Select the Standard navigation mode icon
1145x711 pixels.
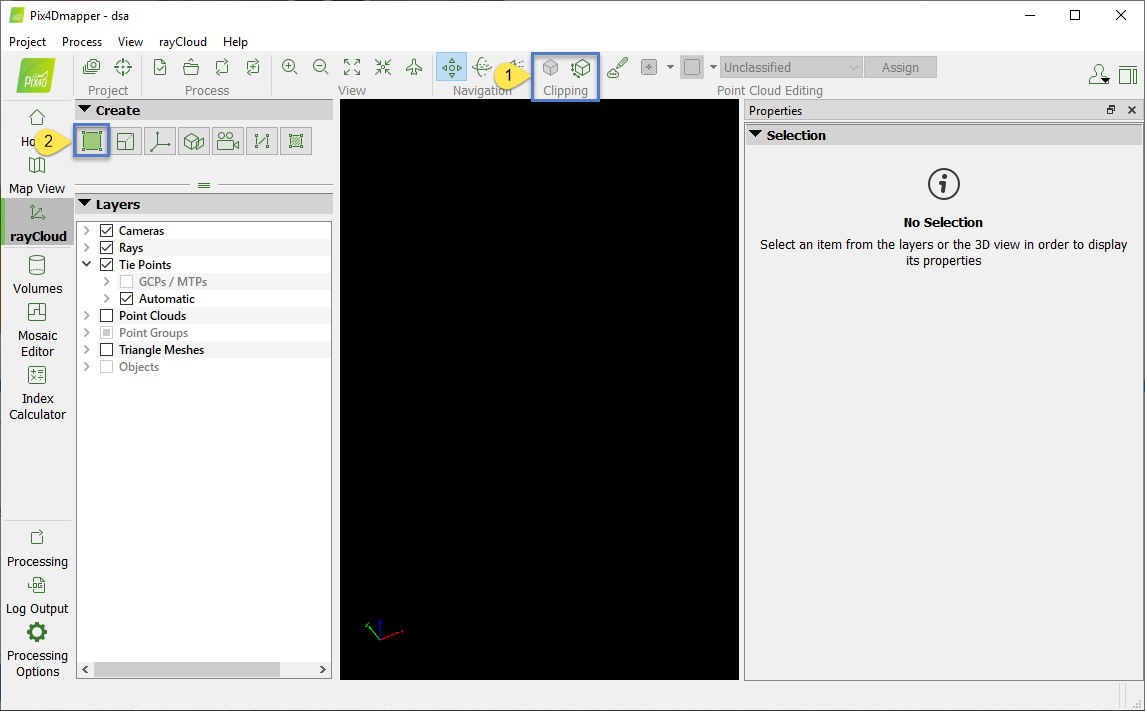click(x=451, y=67)
